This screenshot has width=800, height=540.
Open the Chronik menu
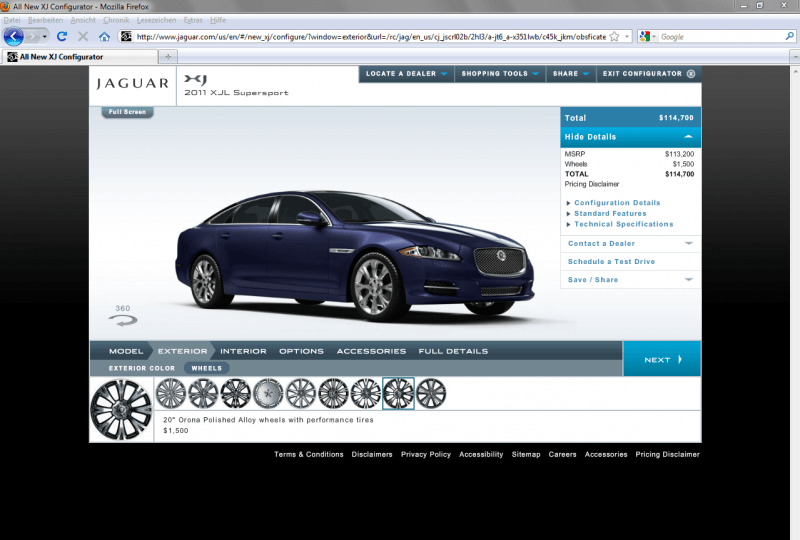click(116, 20)
